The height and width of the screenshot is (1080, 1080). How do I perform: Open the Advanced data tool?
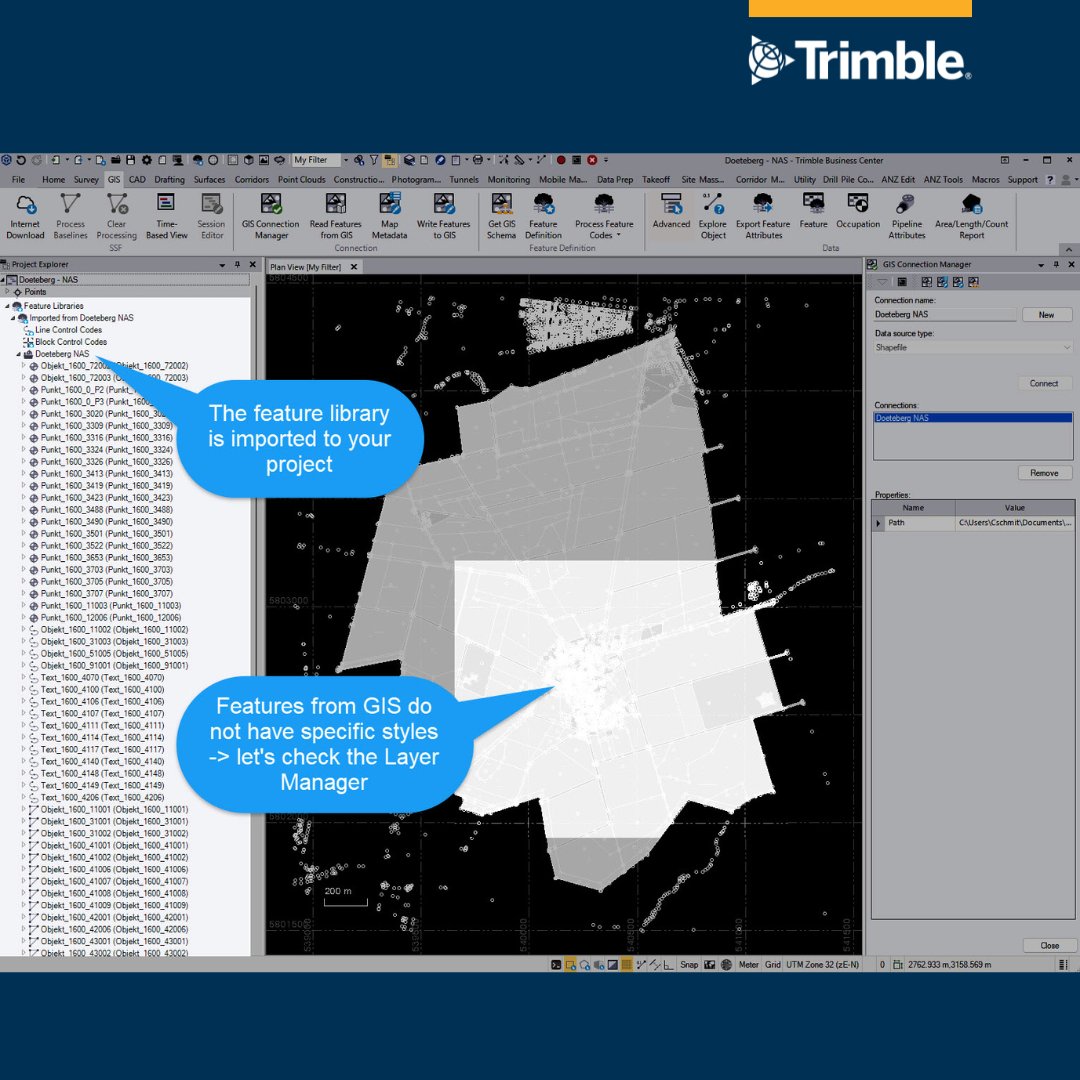[x=672, y=210]
